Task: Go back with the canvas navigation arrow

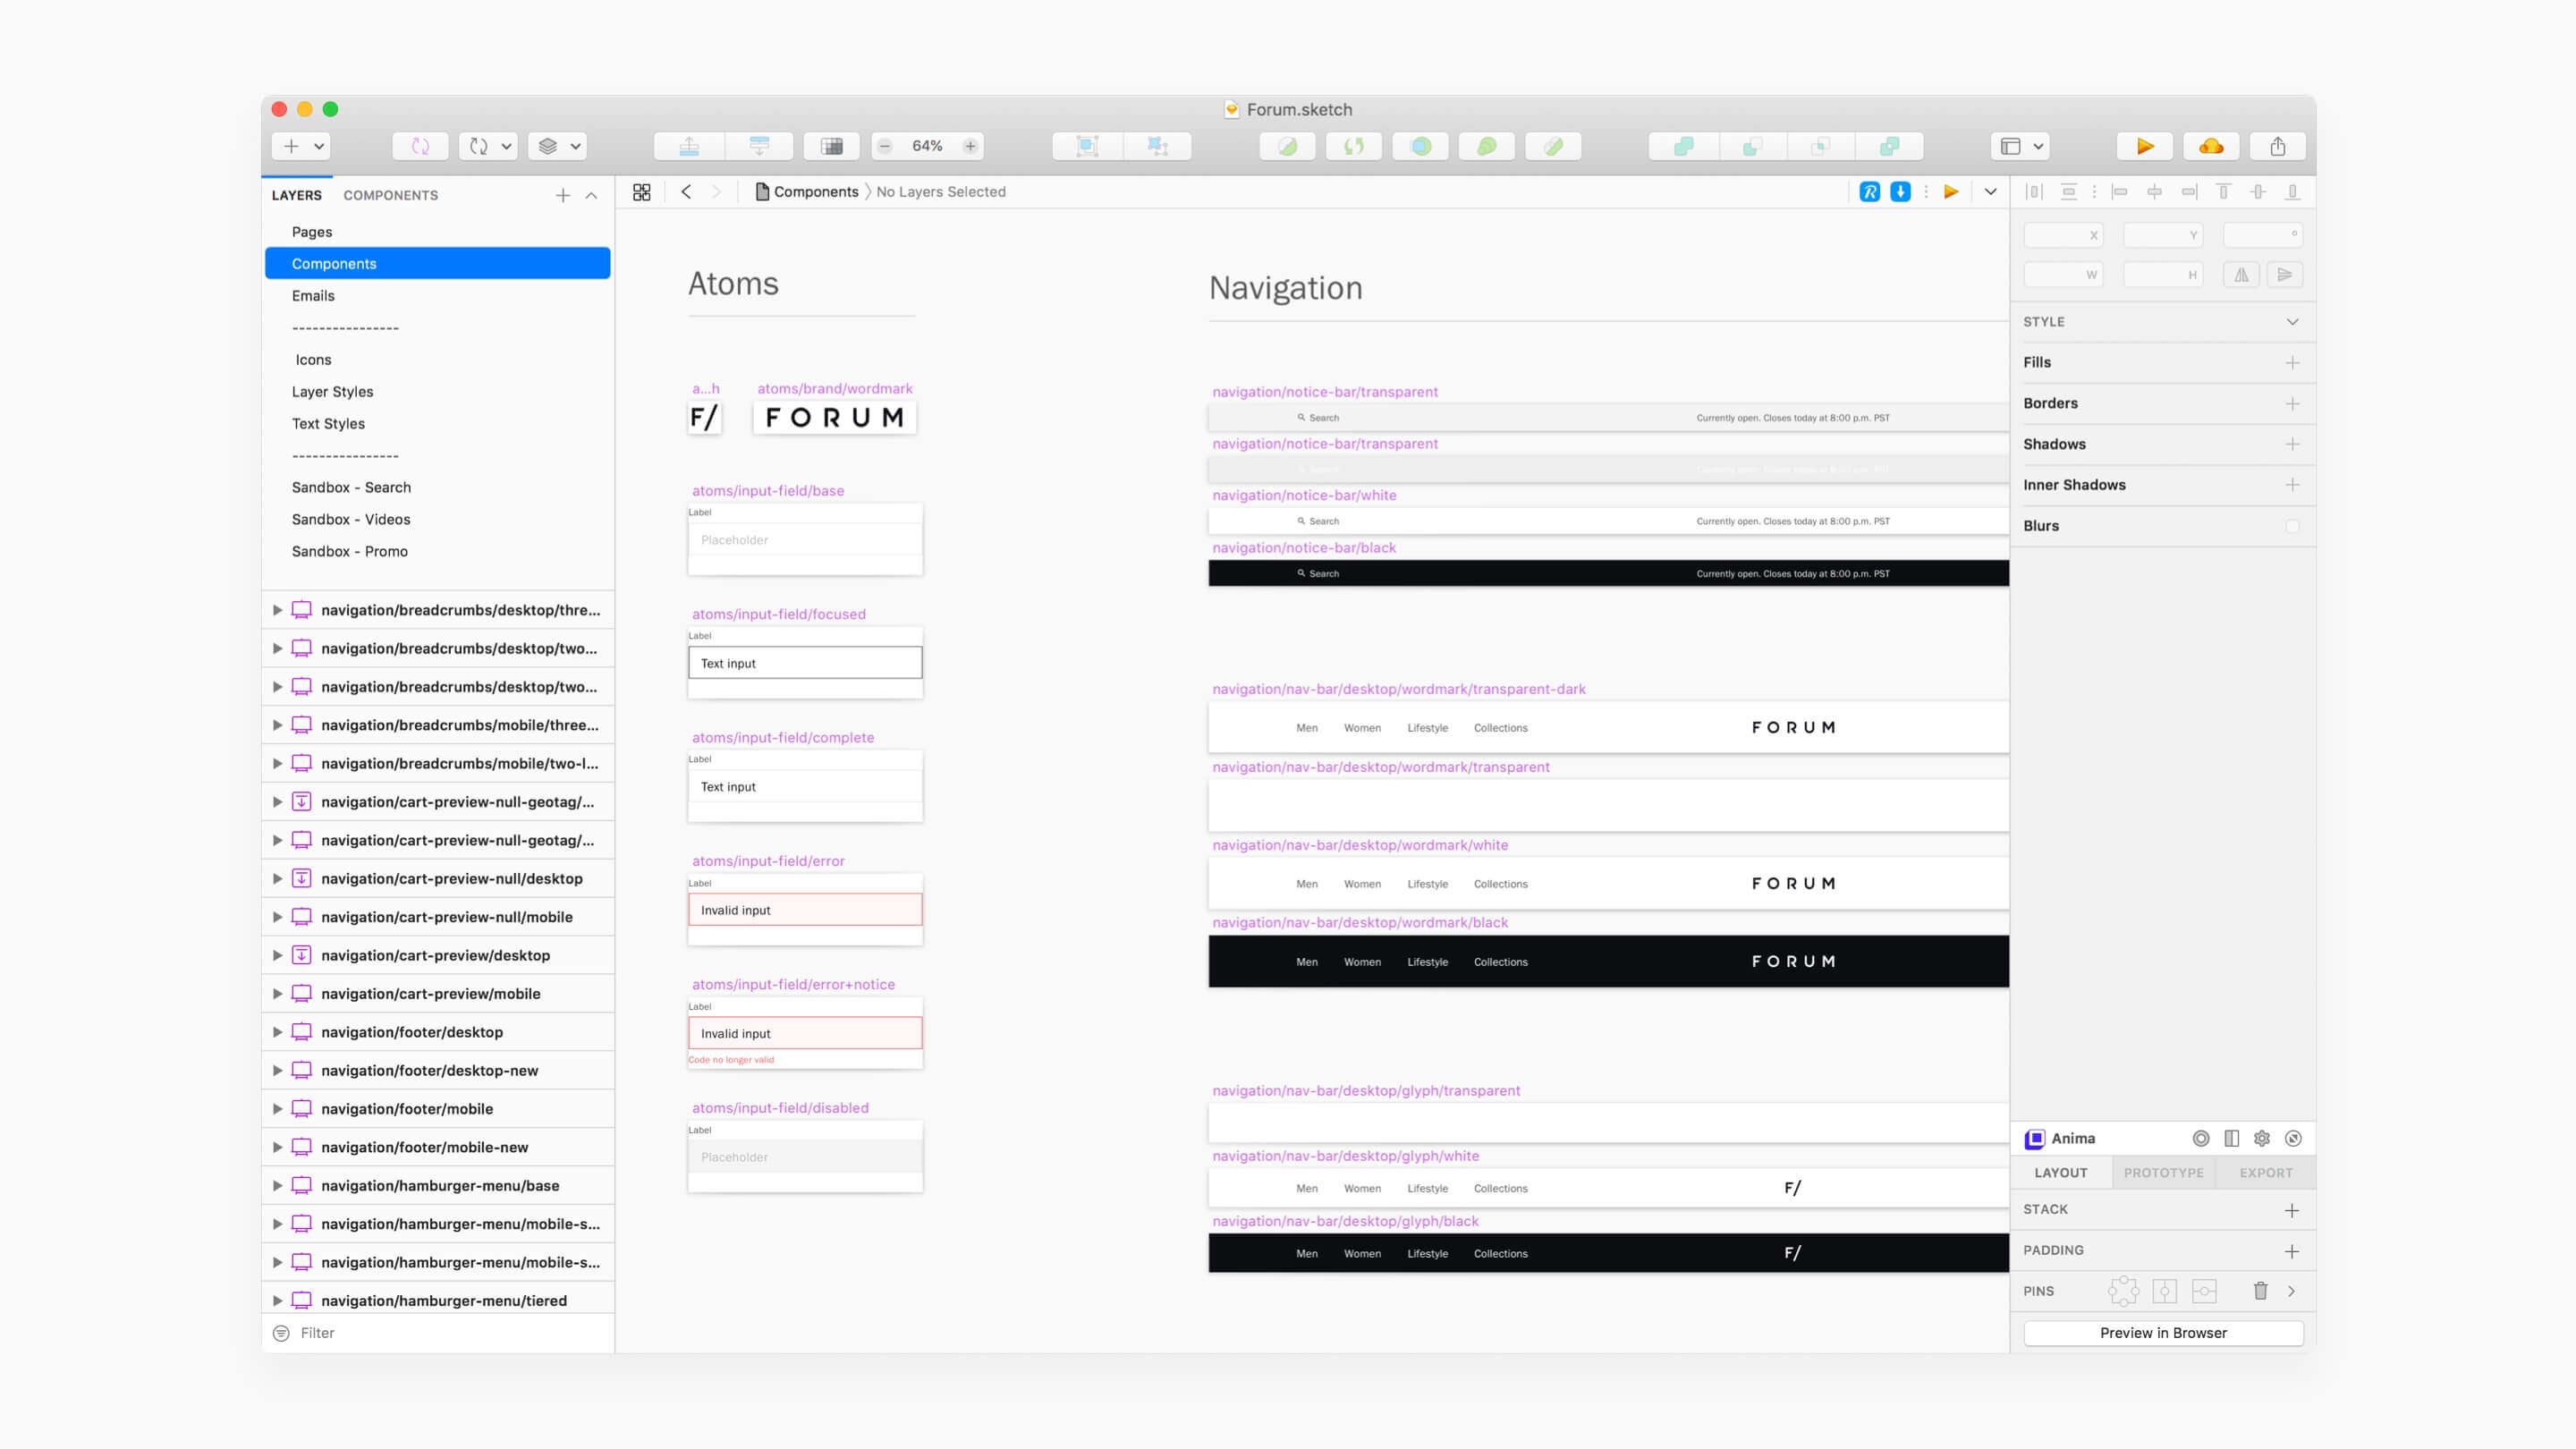Action: pyautogui.click(x=686, y=192)
